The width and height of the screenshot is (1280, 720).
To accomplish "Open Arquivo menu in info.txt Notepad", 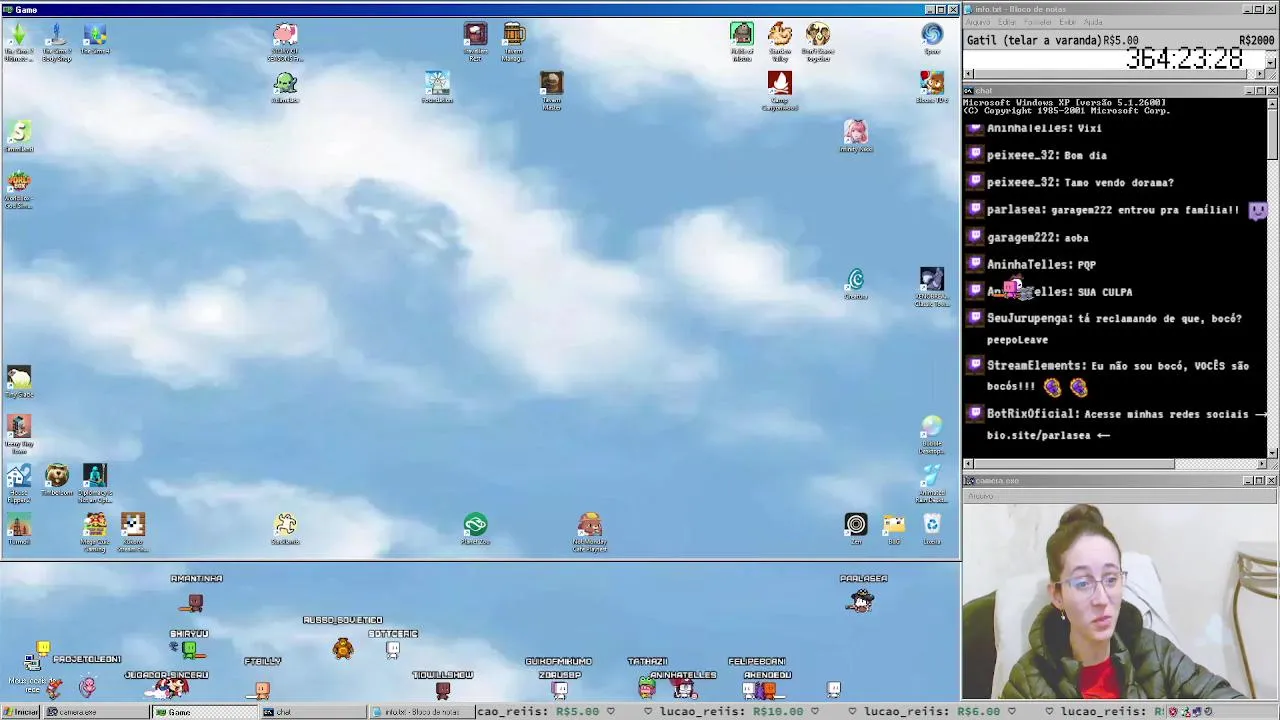I will (x=978, y=22).
